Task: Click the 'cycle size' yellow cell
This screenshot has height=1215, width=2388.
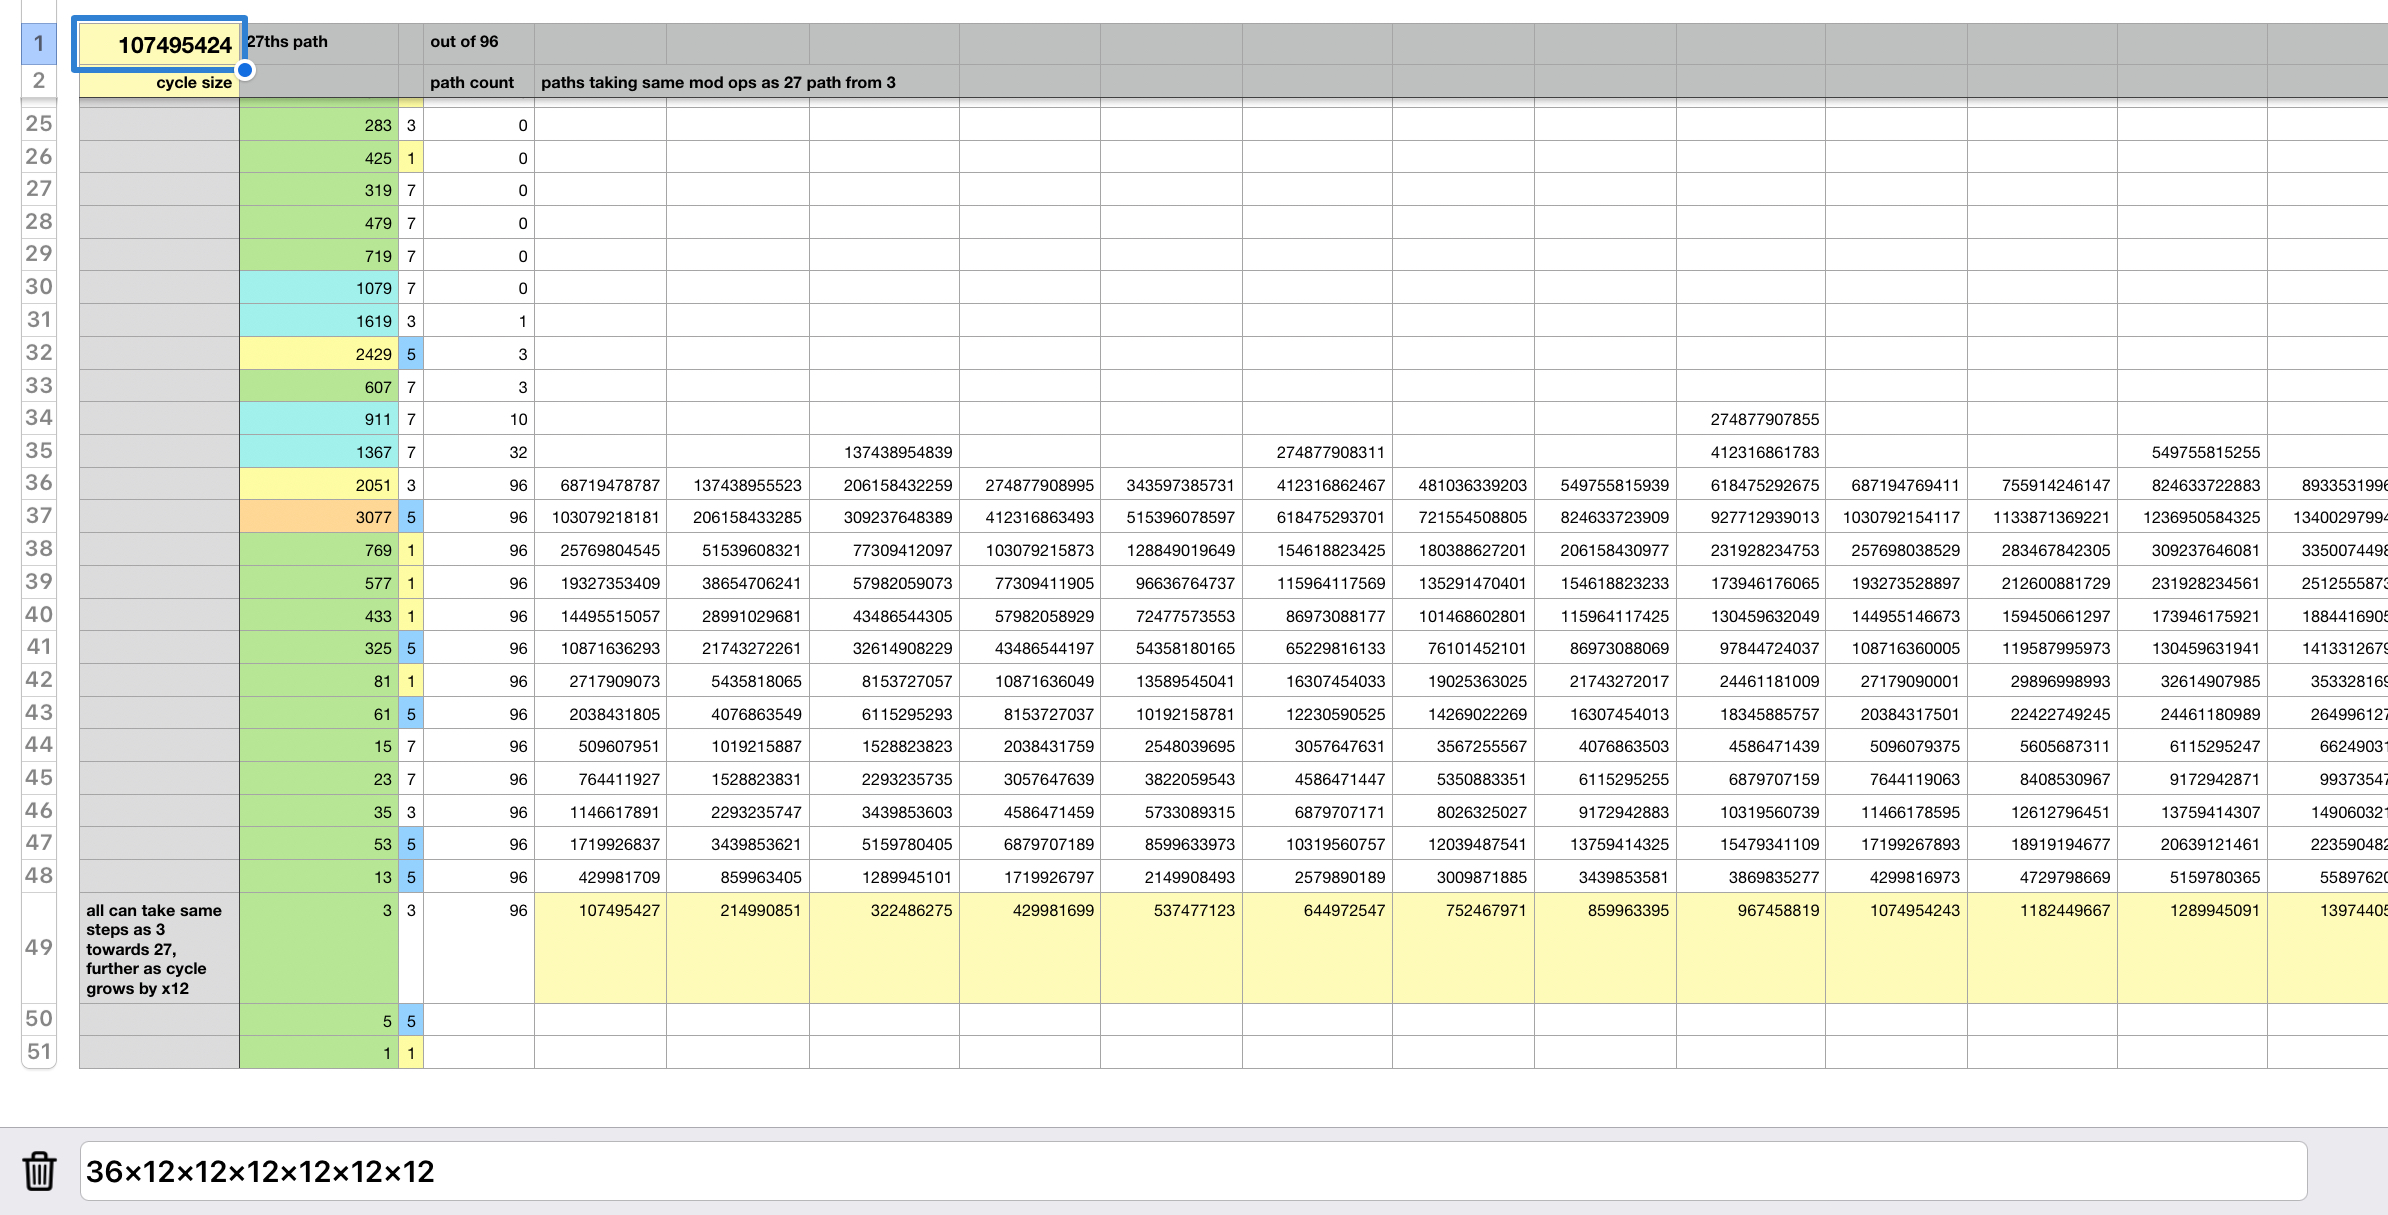Action: pyautogui.click(x=159, y=83)
